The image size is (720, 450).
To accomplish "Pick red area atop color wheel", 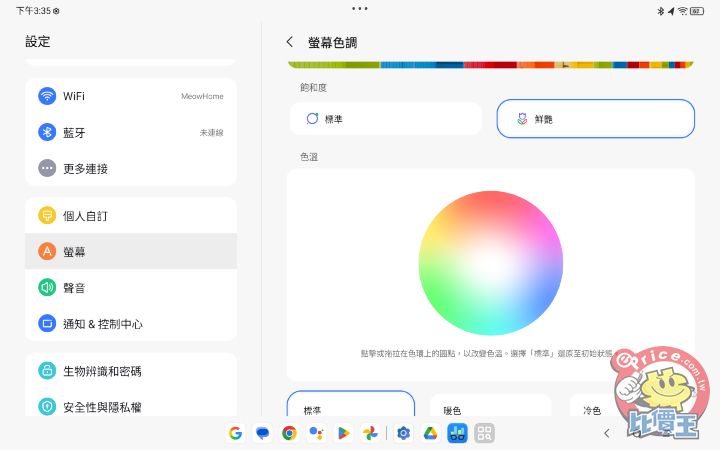I will [x=491, y=201].
